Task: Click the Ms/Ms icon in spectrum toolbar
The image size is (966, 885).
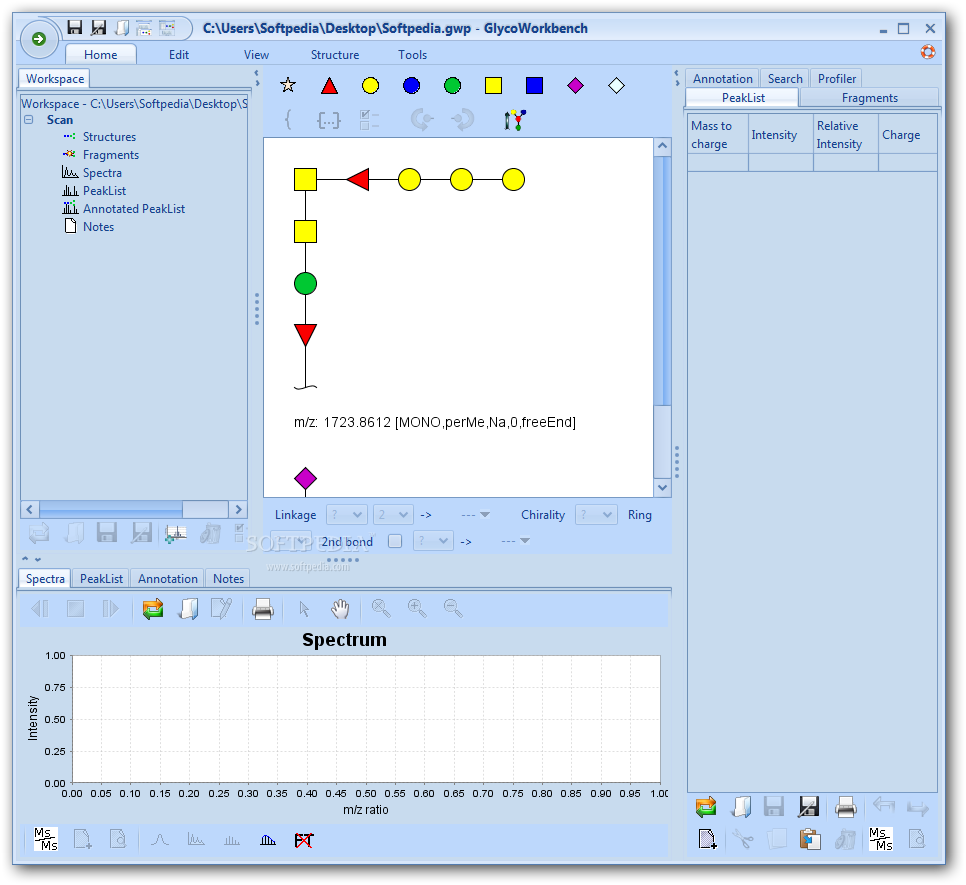Action: tap(46, 839)
